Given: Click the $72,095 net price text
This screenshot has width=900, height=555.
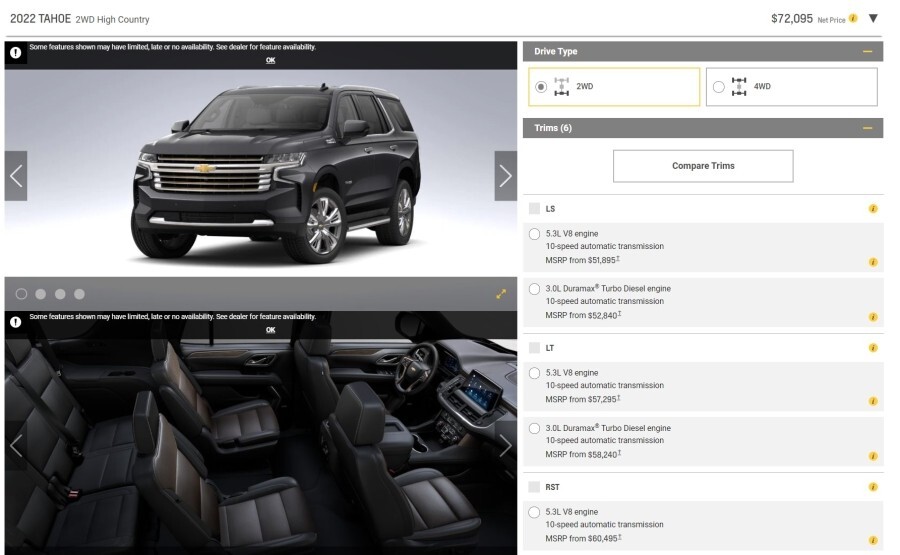Looking at the screenshot, I should click(x=792, y=18).
